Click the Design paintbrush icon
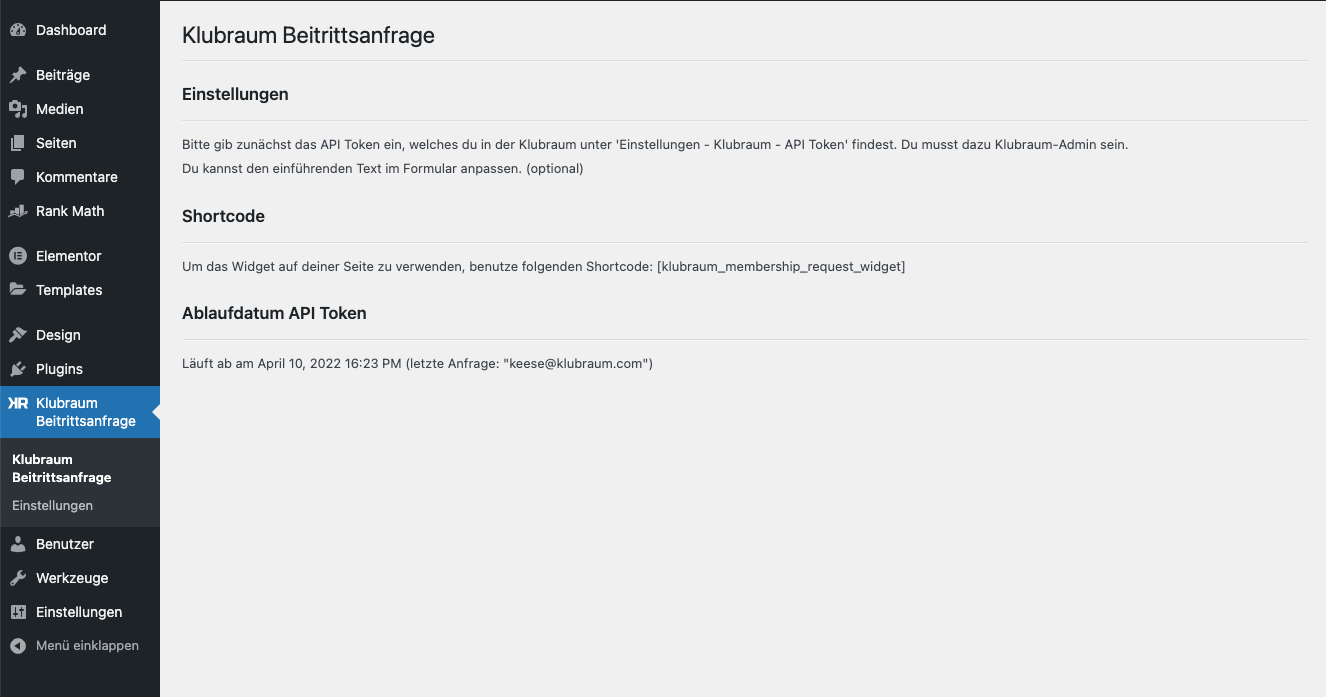Screen dimensions: 1326x697 (x=18, y=335)
